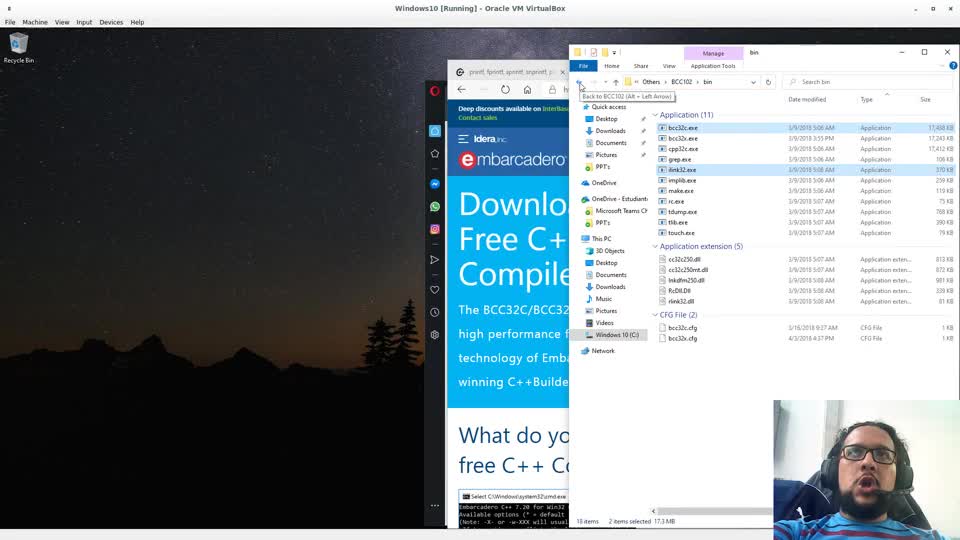Open VirtualBox Input menu
960x540 pixels.
[x=84, y=22]
